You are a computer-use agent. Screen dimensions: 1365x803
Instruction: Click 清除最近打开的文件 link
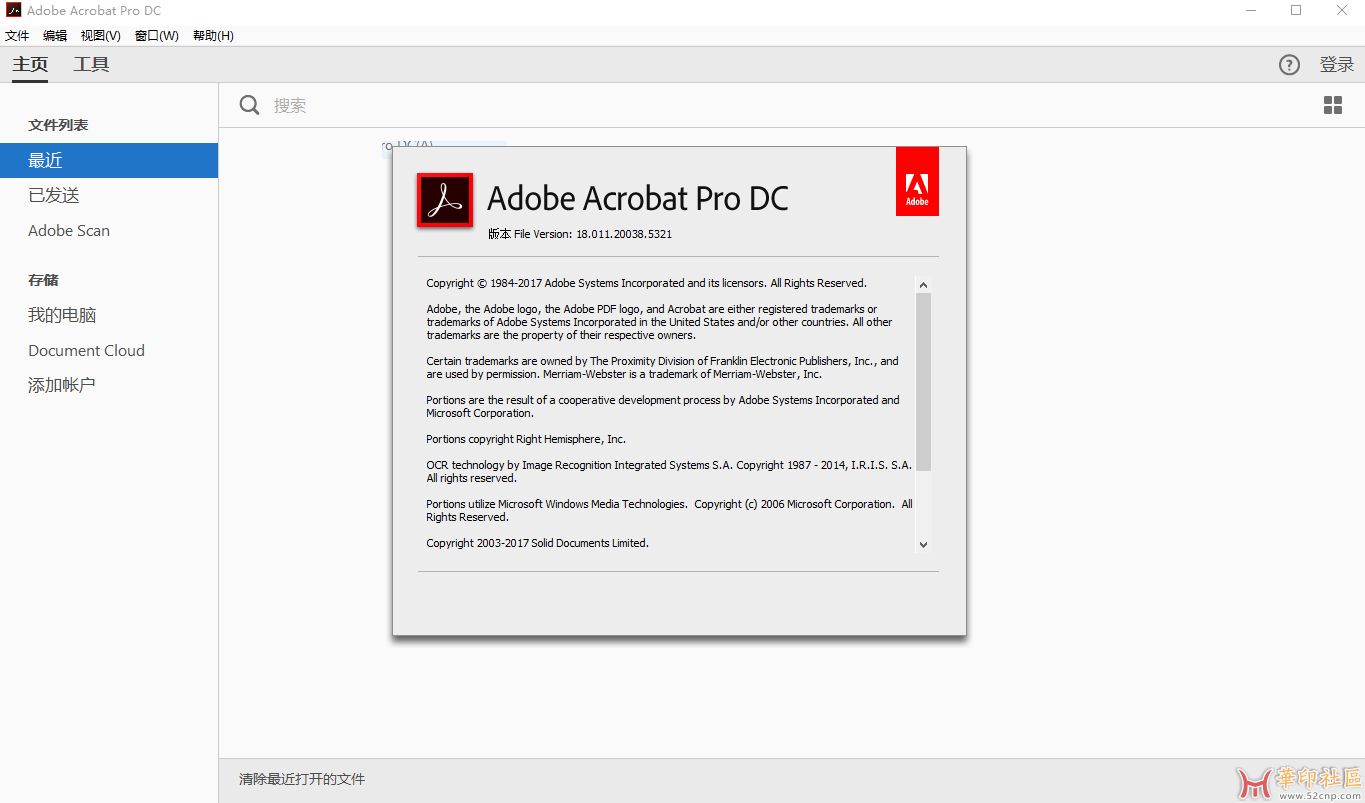point(302,779)
